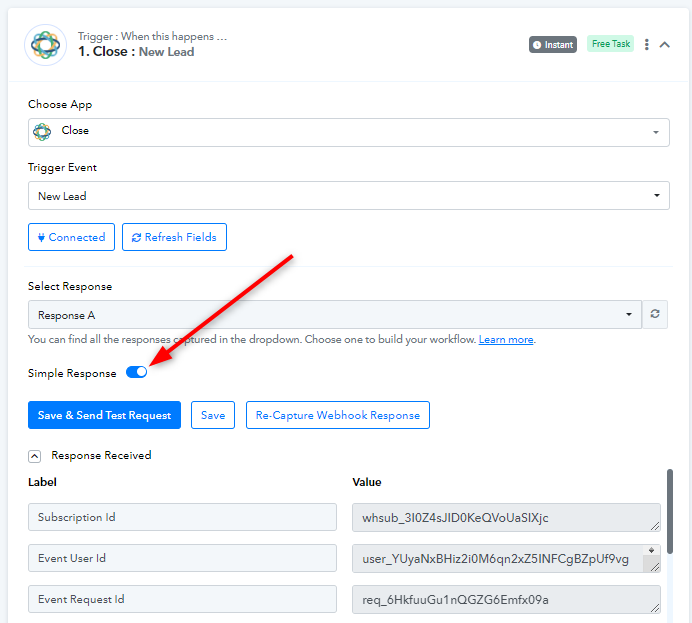Toggle the Simple Response switch
Image resolution: width=692 pixels, height=623 pixels.
pos(136,372)
